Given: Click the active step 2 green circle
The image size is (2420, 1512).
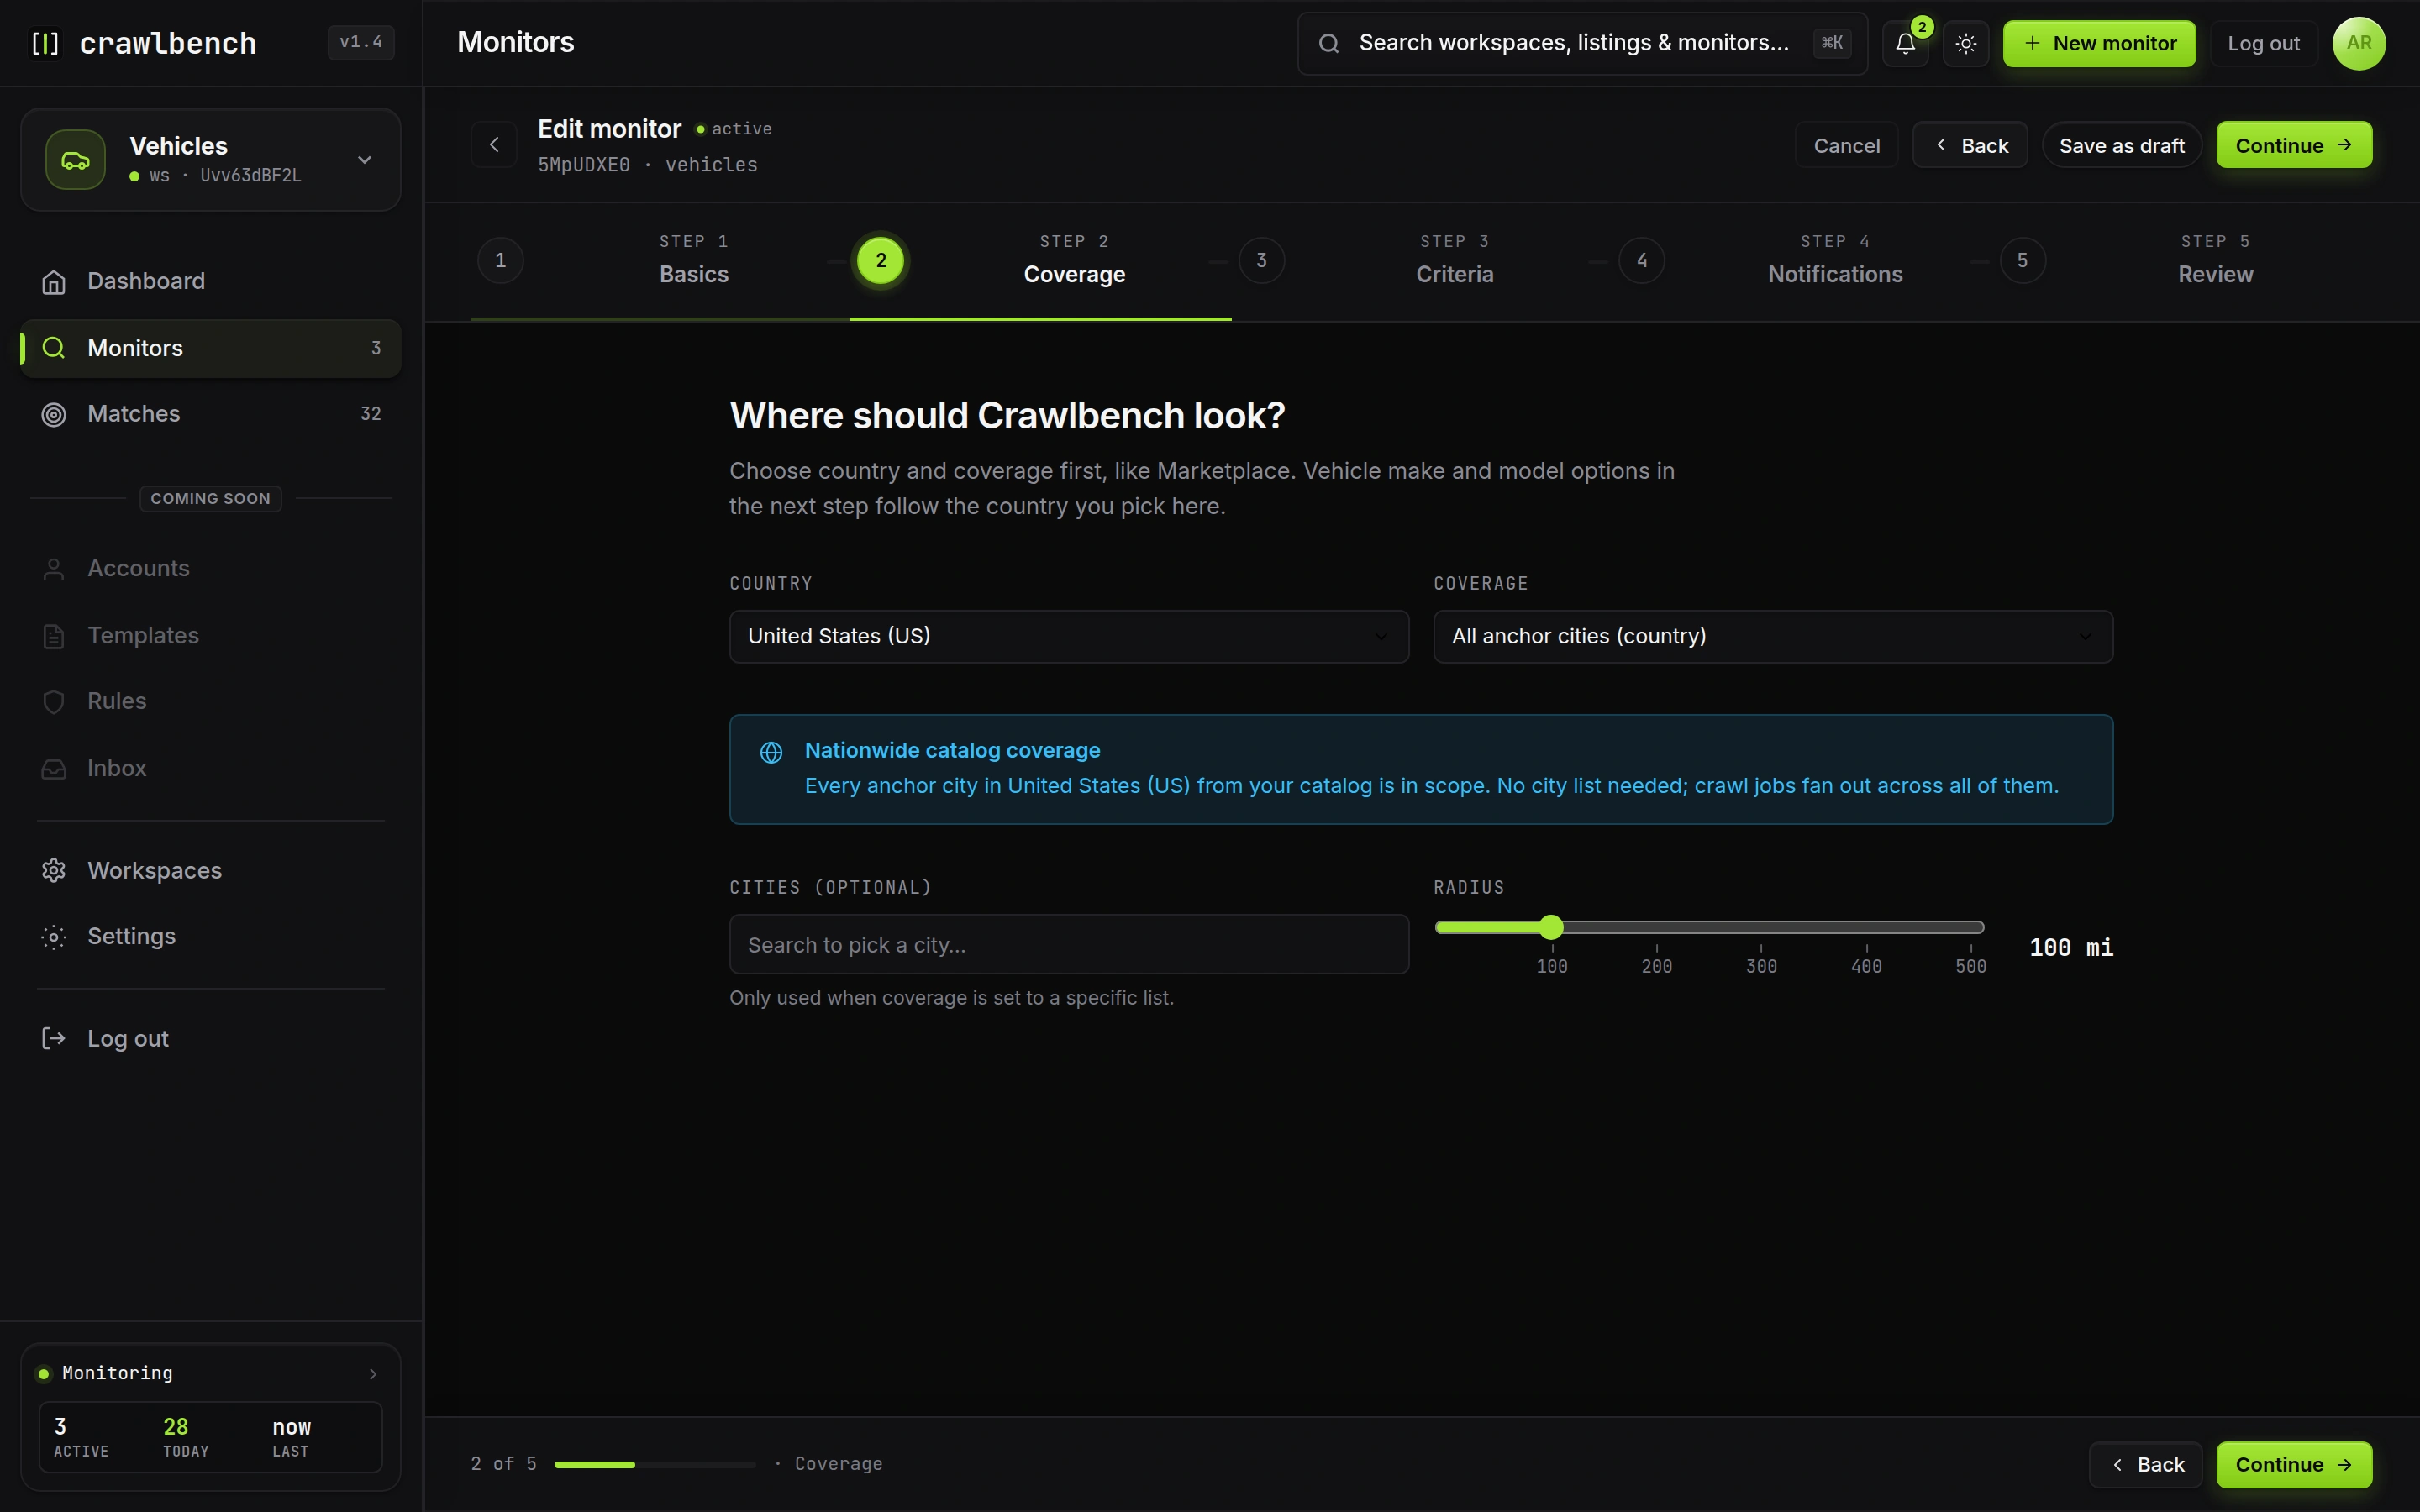Looking at the screenshot, I should (x=881, y=261).
